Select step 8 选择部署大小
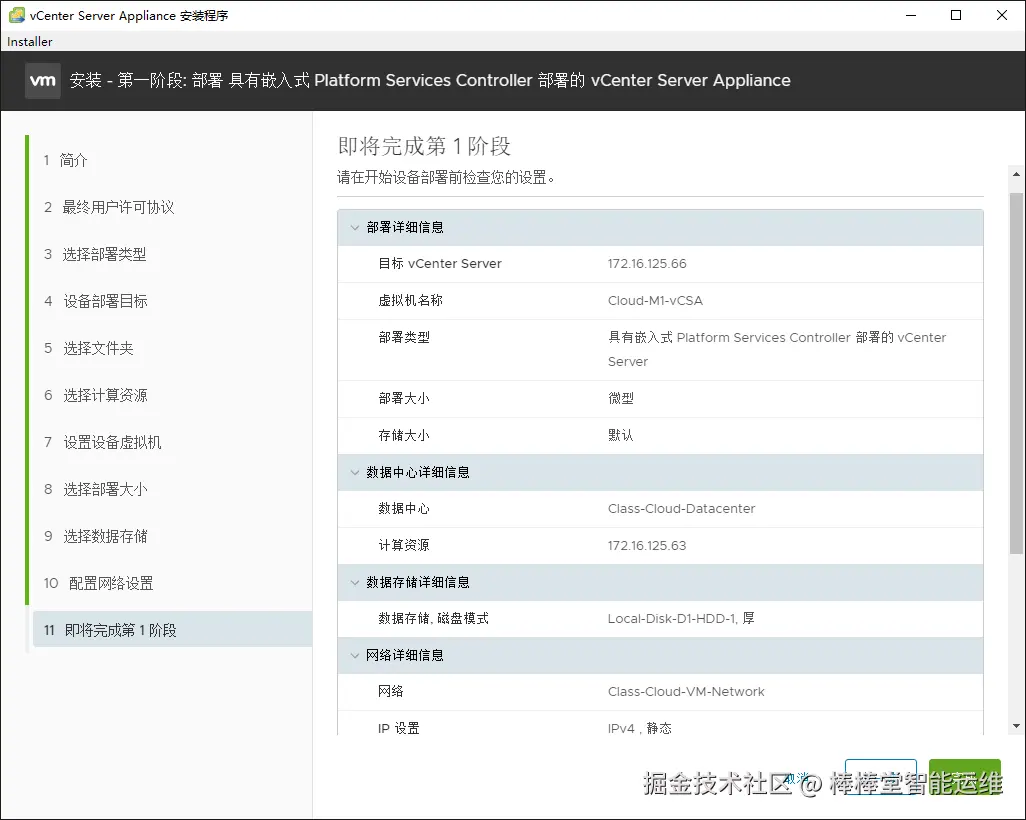This screenshot has width=1026, height=820. [x=96, y=490]
